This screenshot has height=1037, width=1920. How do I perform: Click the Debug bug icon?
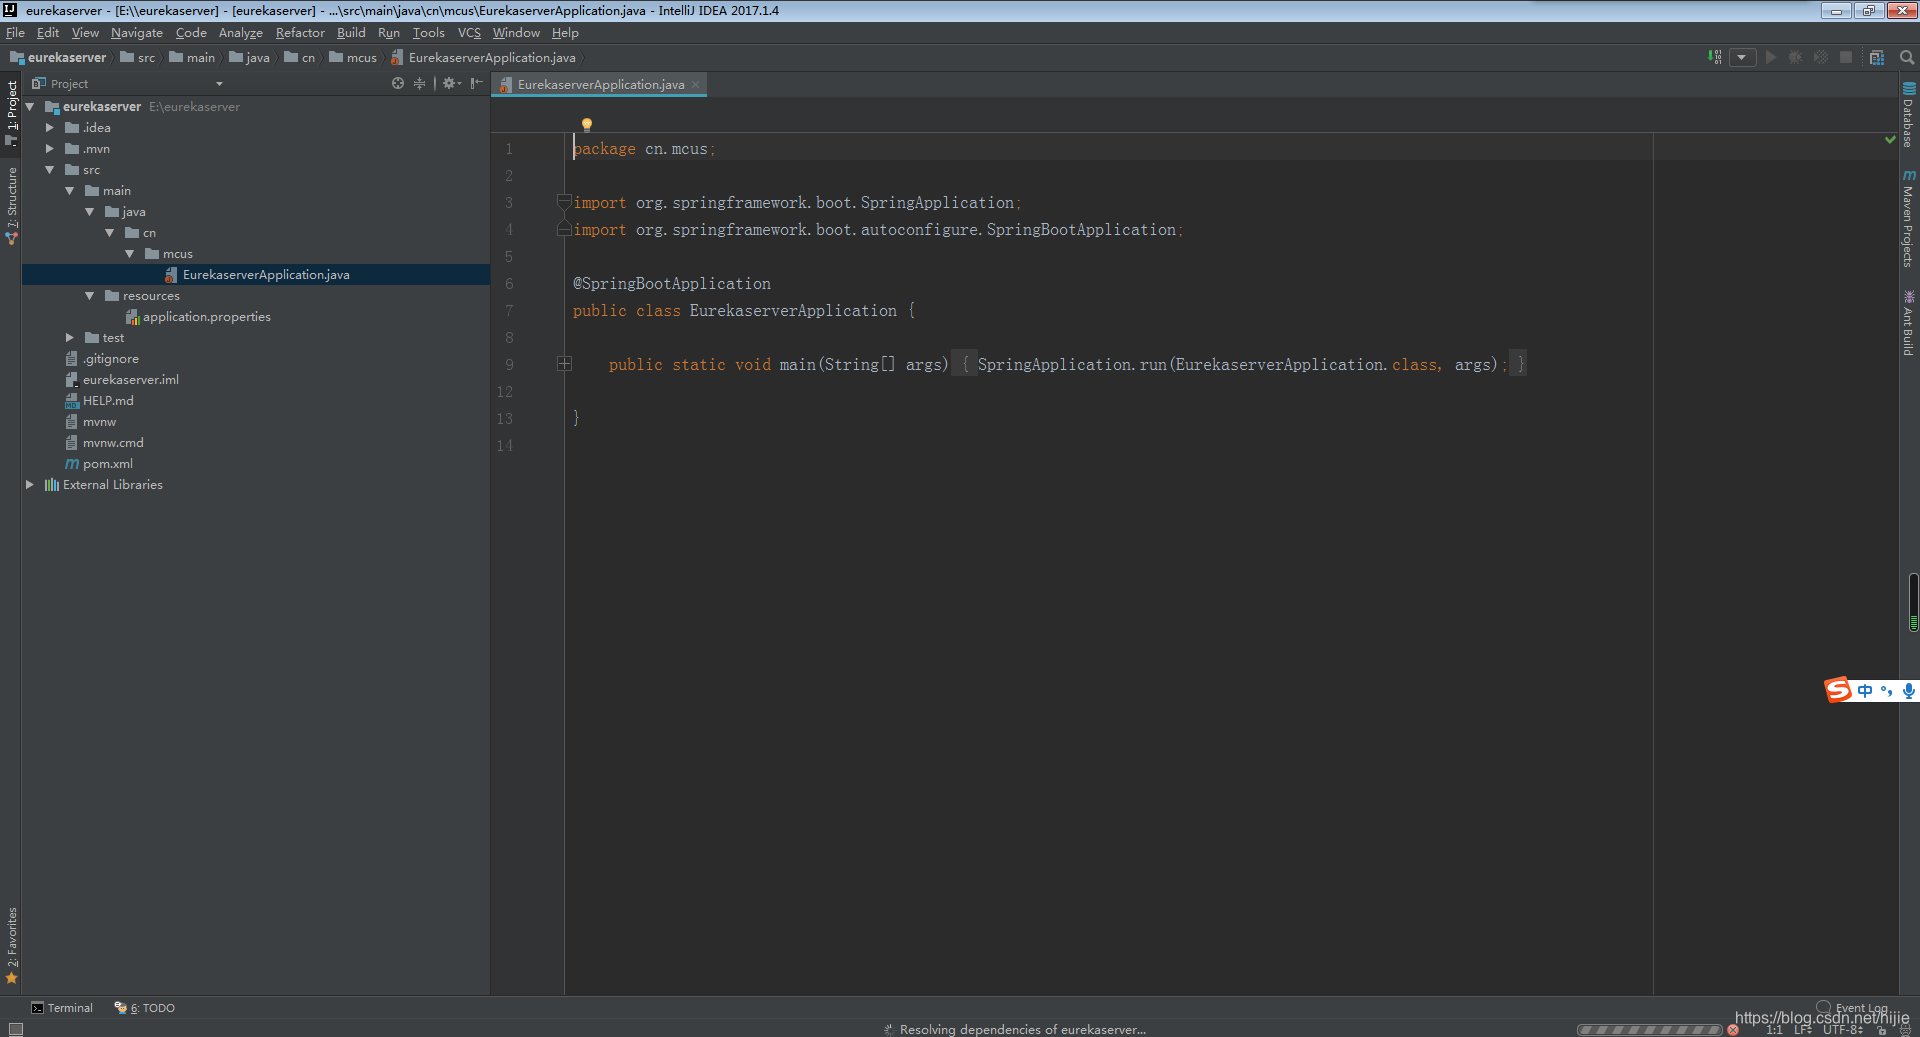(x=1796, y=57)
